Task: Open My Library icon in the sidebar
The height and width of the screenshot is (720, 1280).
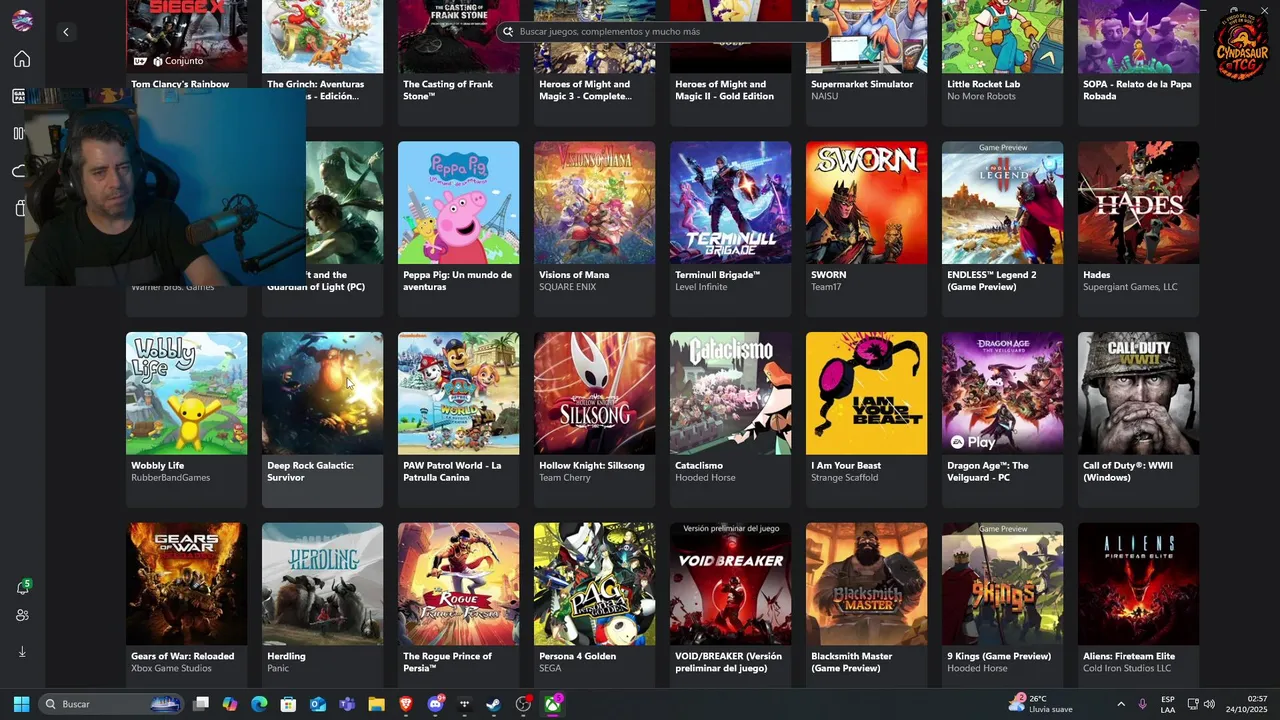Action: tap(18, 133)
